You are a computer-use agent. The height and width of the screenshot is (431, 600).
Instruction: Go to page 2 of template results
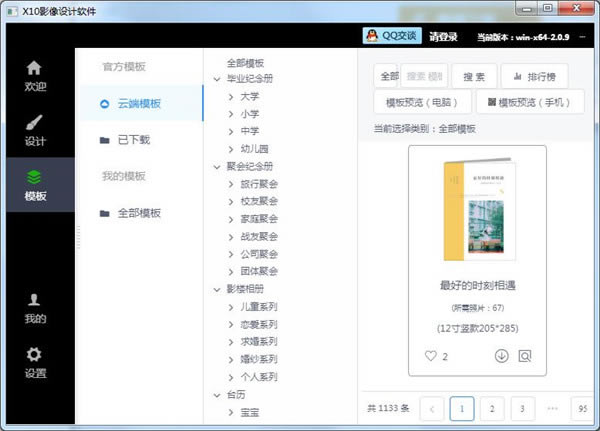tap(491, 408)
